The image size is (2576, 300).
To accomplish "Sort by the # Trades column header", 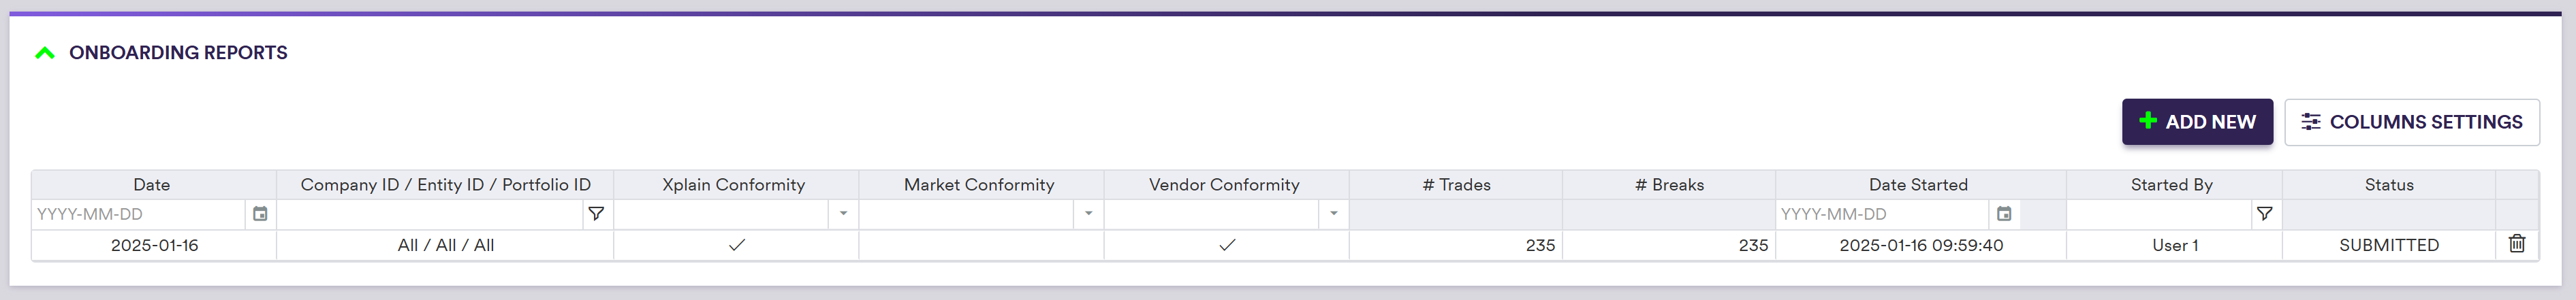I will point(1456,185).
